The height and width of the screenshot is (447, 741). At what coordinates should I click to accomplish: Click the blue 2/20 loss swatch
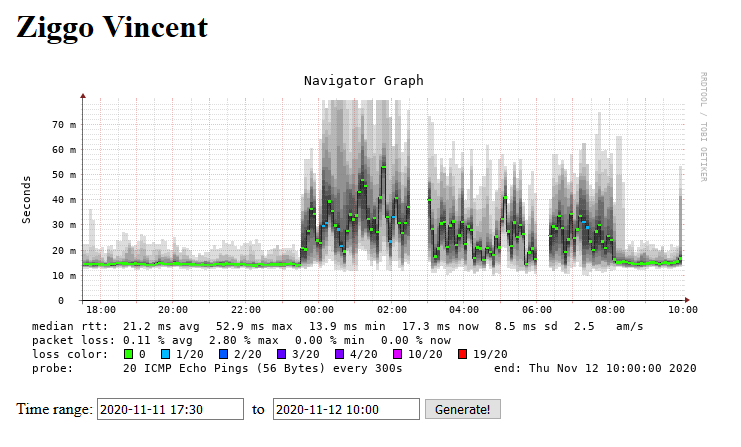pyautogui.click(x=224, y=354)
